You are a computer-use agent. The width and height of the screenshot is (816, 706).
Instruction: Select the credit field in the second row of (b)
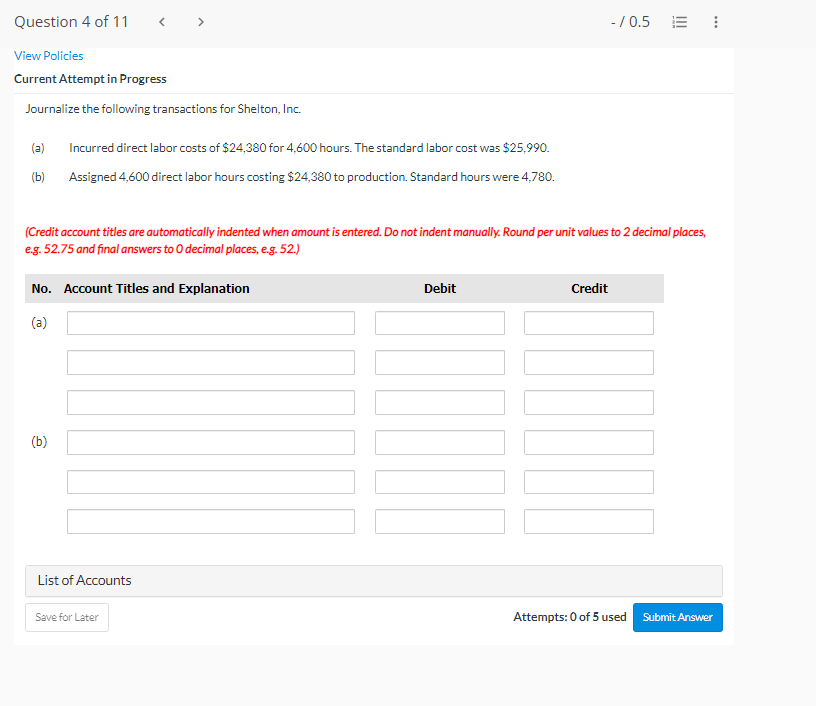click(588, 481)
